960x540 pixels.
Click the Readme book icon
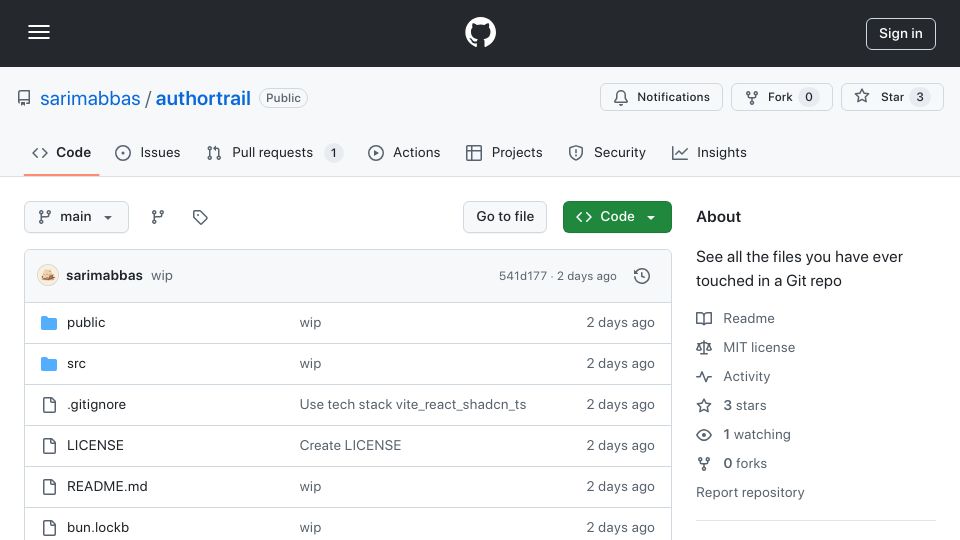tap(704, 318)
